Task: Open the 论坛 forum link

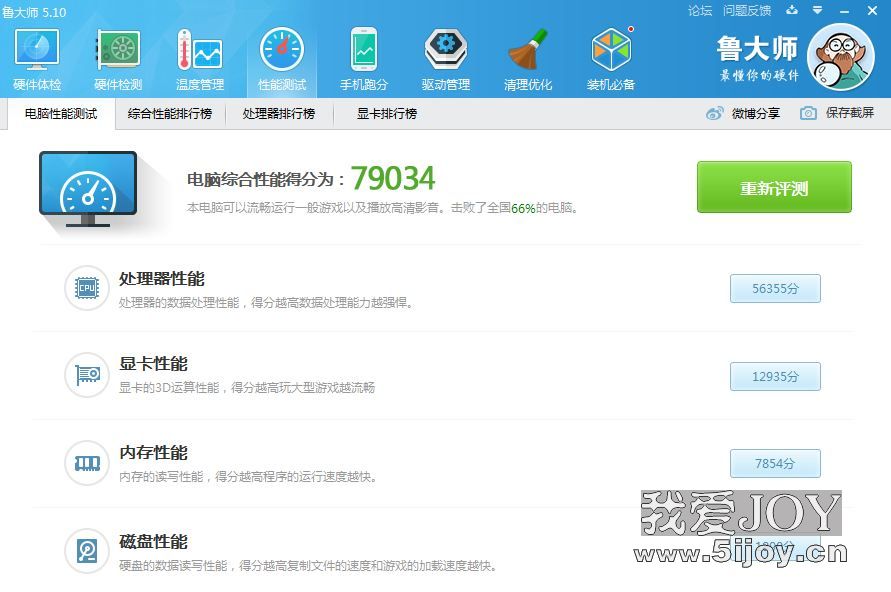Action: (x=700, y=10)
